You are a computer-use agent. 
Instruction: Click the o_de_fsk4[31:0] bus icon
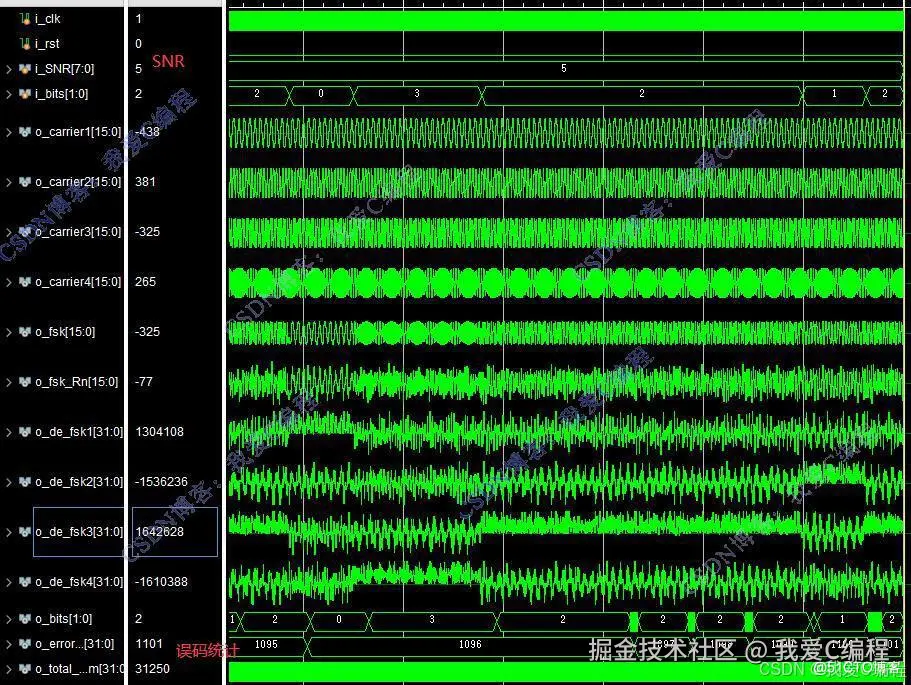[x=24, y=582]
